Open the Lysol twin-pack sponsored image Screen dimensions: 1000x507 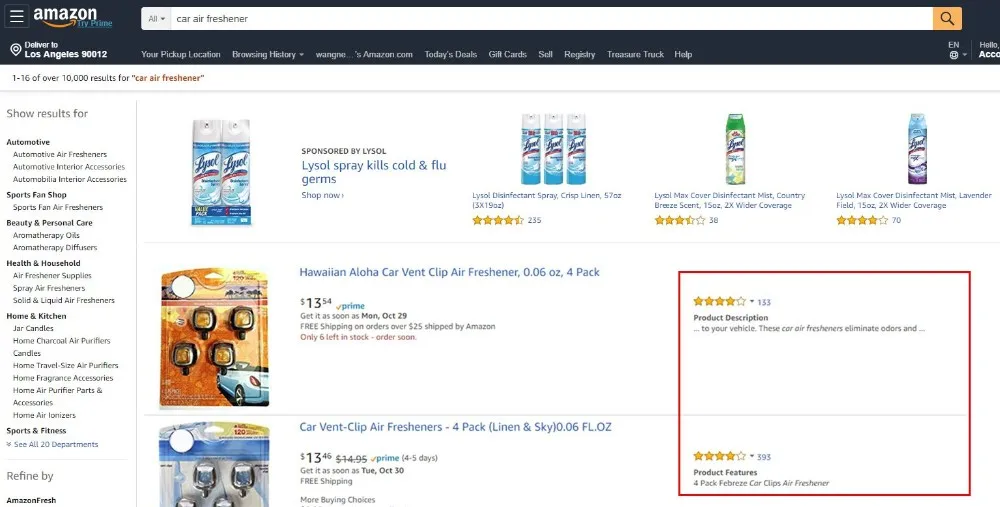221,172
